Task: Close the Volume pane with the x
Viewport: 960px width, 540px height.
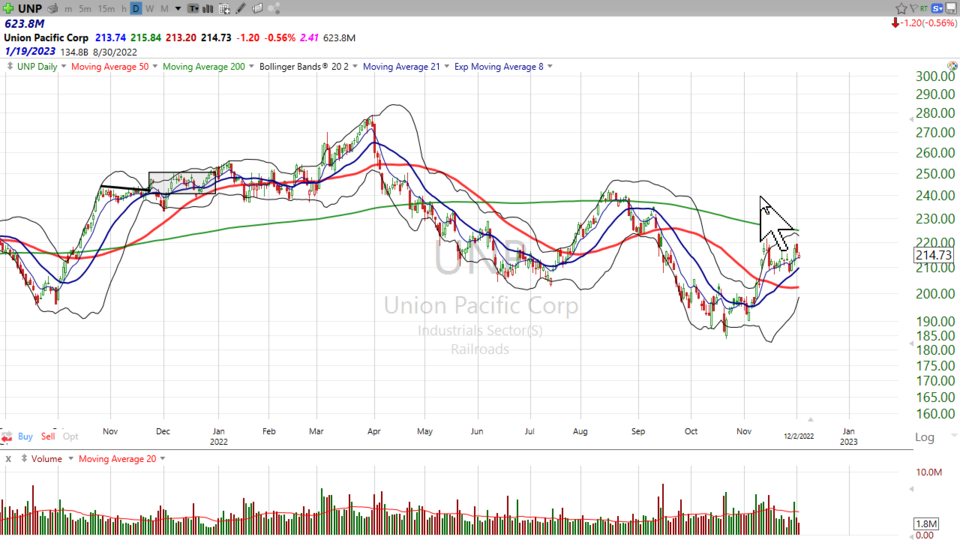Action: coord(8,459)
